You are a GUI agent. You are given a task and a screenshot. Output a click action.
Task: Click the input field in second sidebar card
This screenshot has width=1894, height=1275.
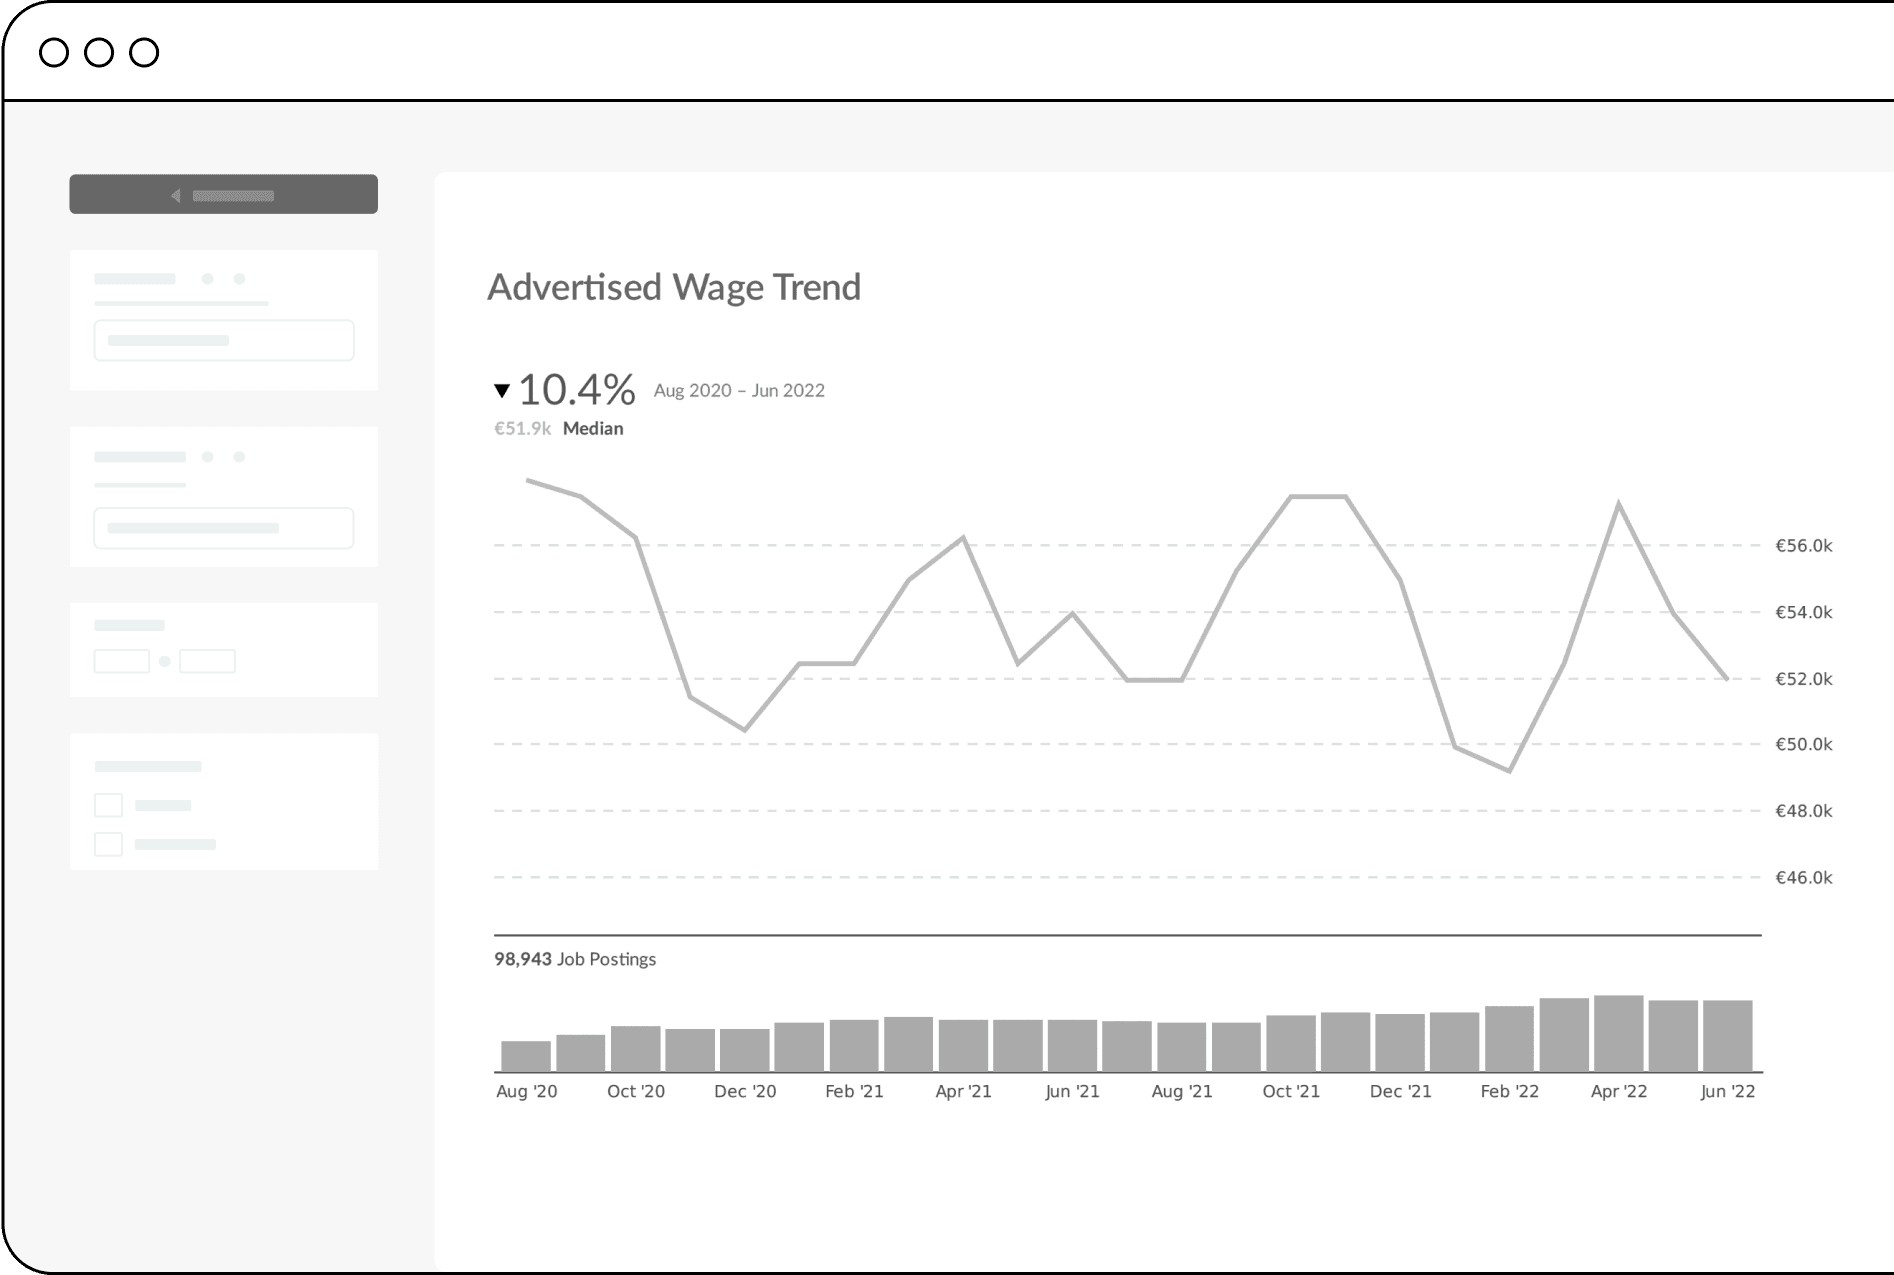[223, 528]
